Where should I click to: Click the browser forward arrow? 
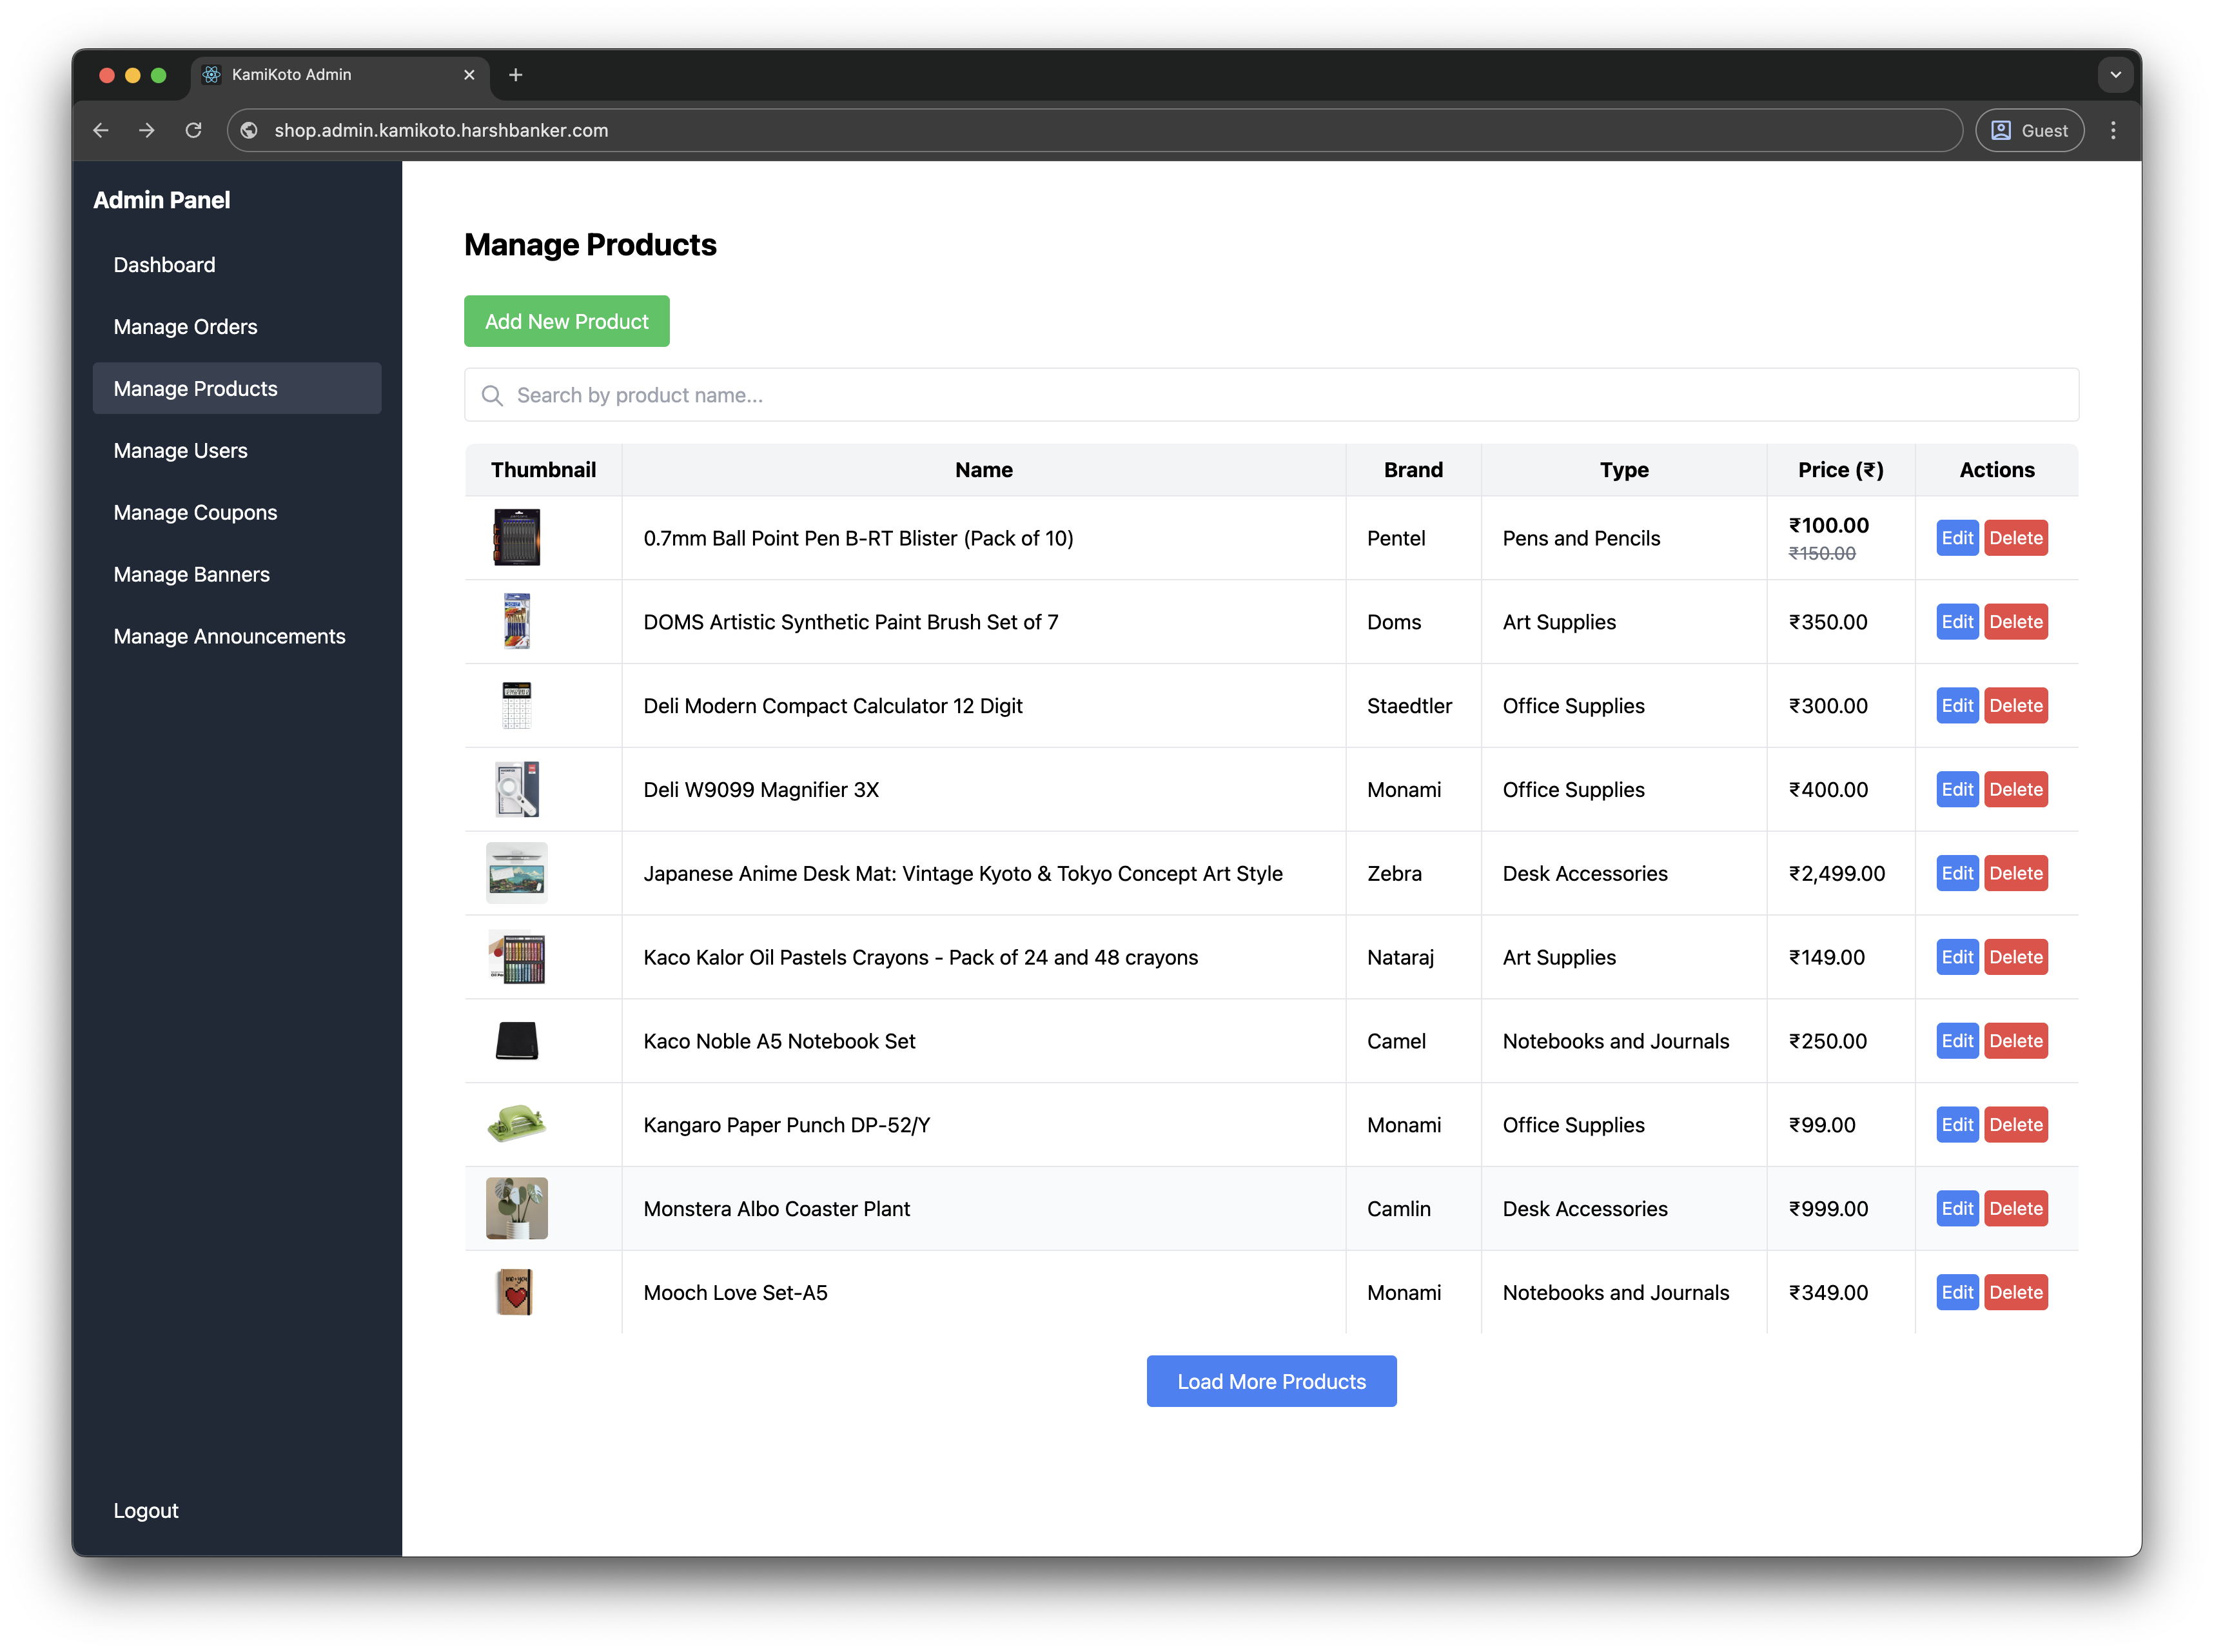(x=147, y=130)
